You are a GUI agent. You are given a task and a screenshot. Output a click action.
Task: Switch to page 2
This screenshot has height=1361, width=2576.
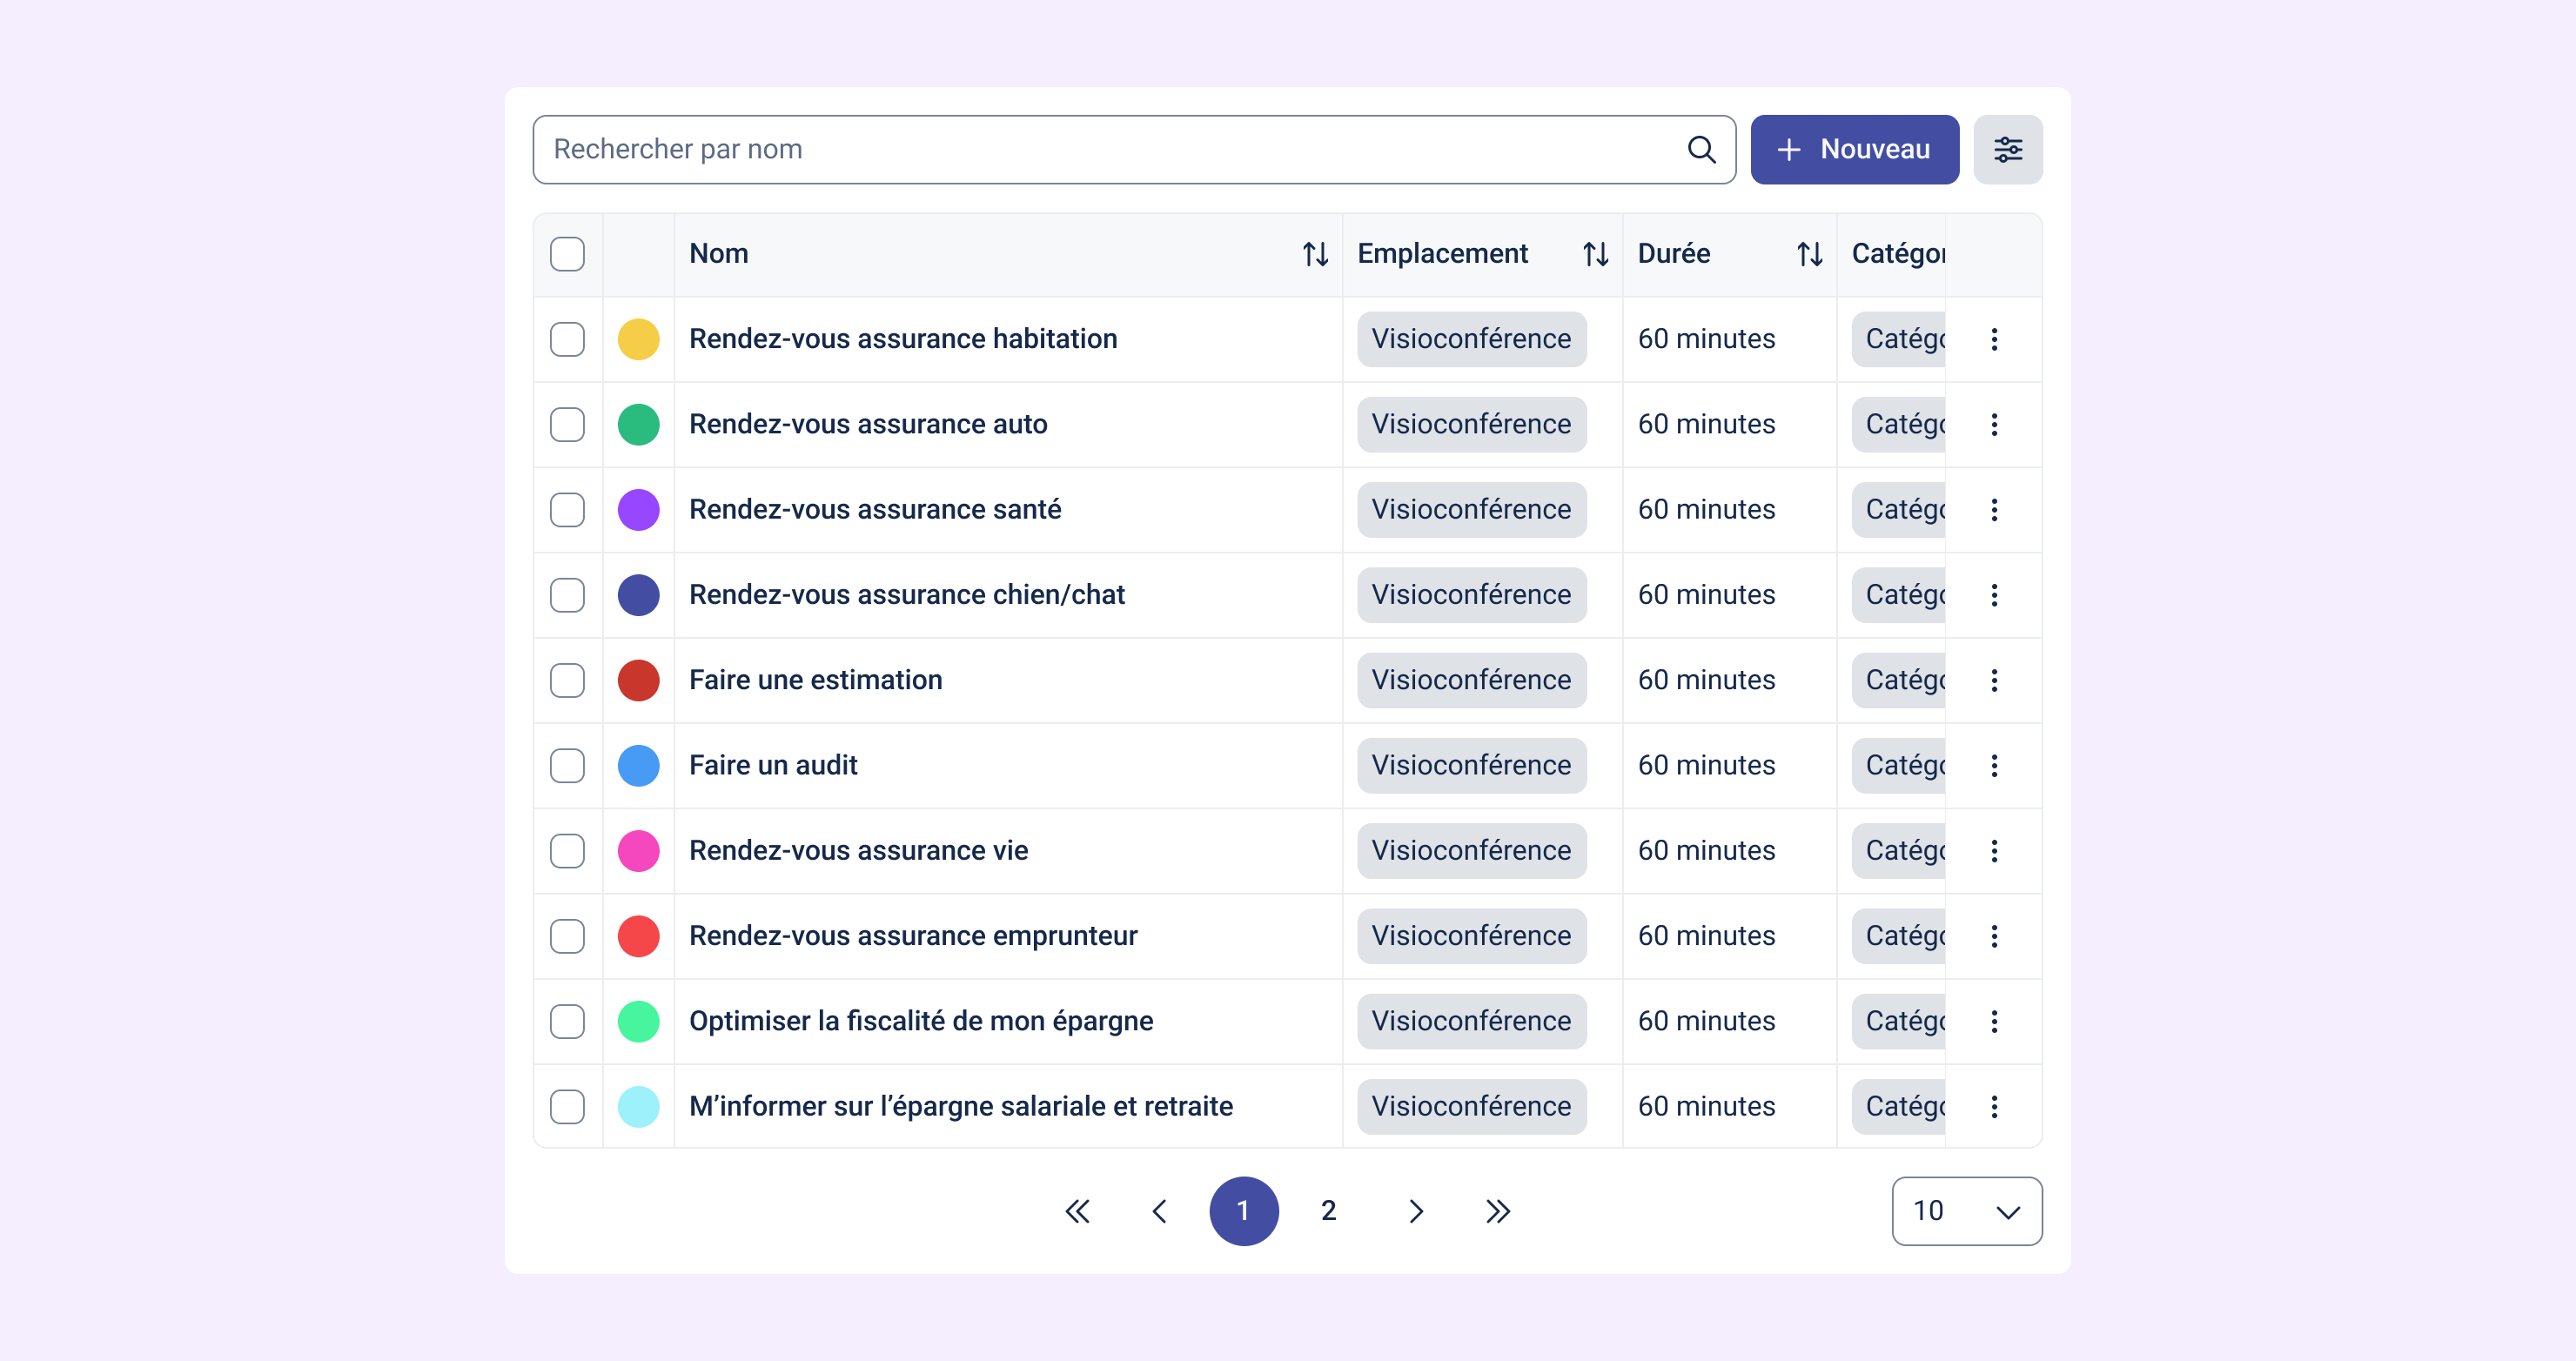click(1328, 1211)
